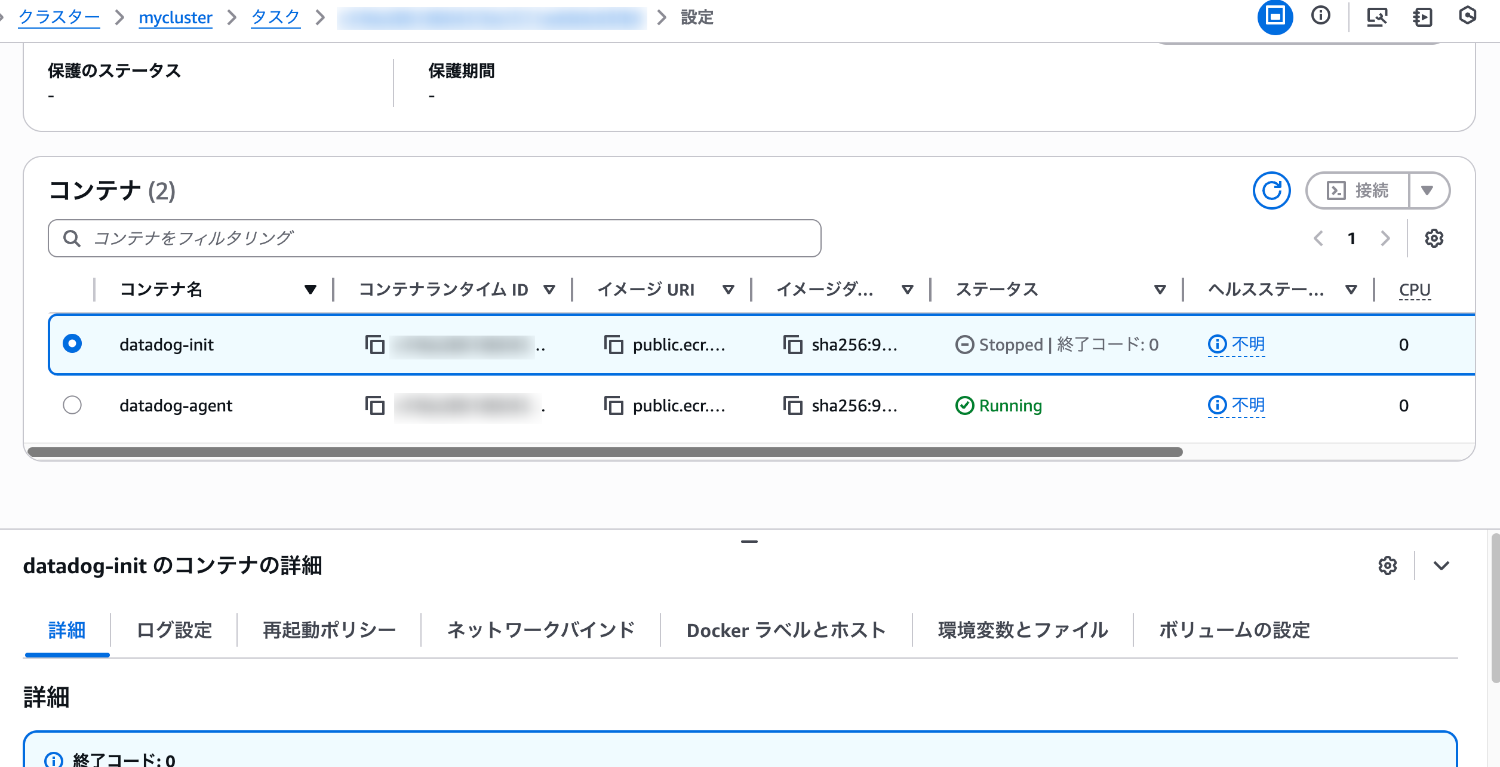Select the datadog-agent container radio button

(72, 404)
